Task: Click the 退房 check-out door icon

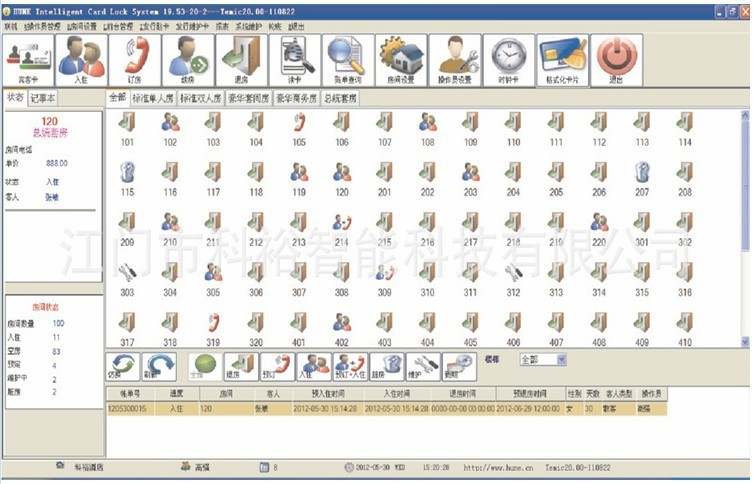Action: 241,60
